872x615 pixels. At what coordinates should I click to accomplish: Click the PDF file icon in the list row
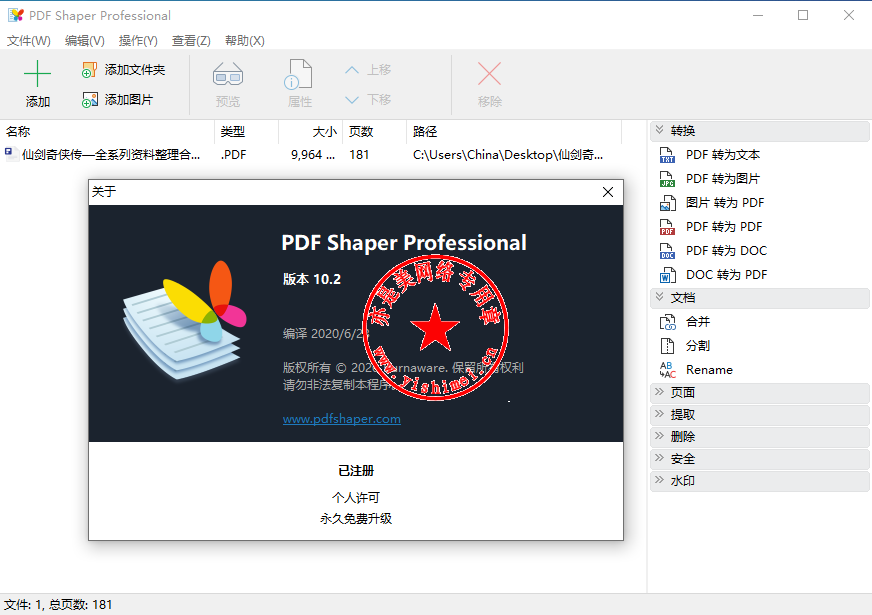(x=11, y=154)
